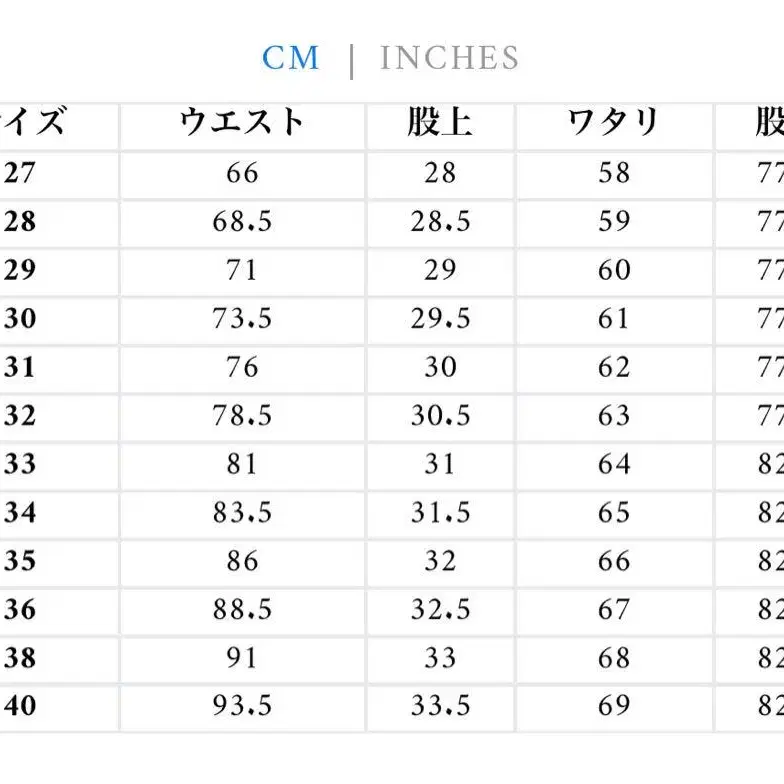Click the ウエスト value 66
Screen dimensions: 784x784
click(x=242, y=173)
